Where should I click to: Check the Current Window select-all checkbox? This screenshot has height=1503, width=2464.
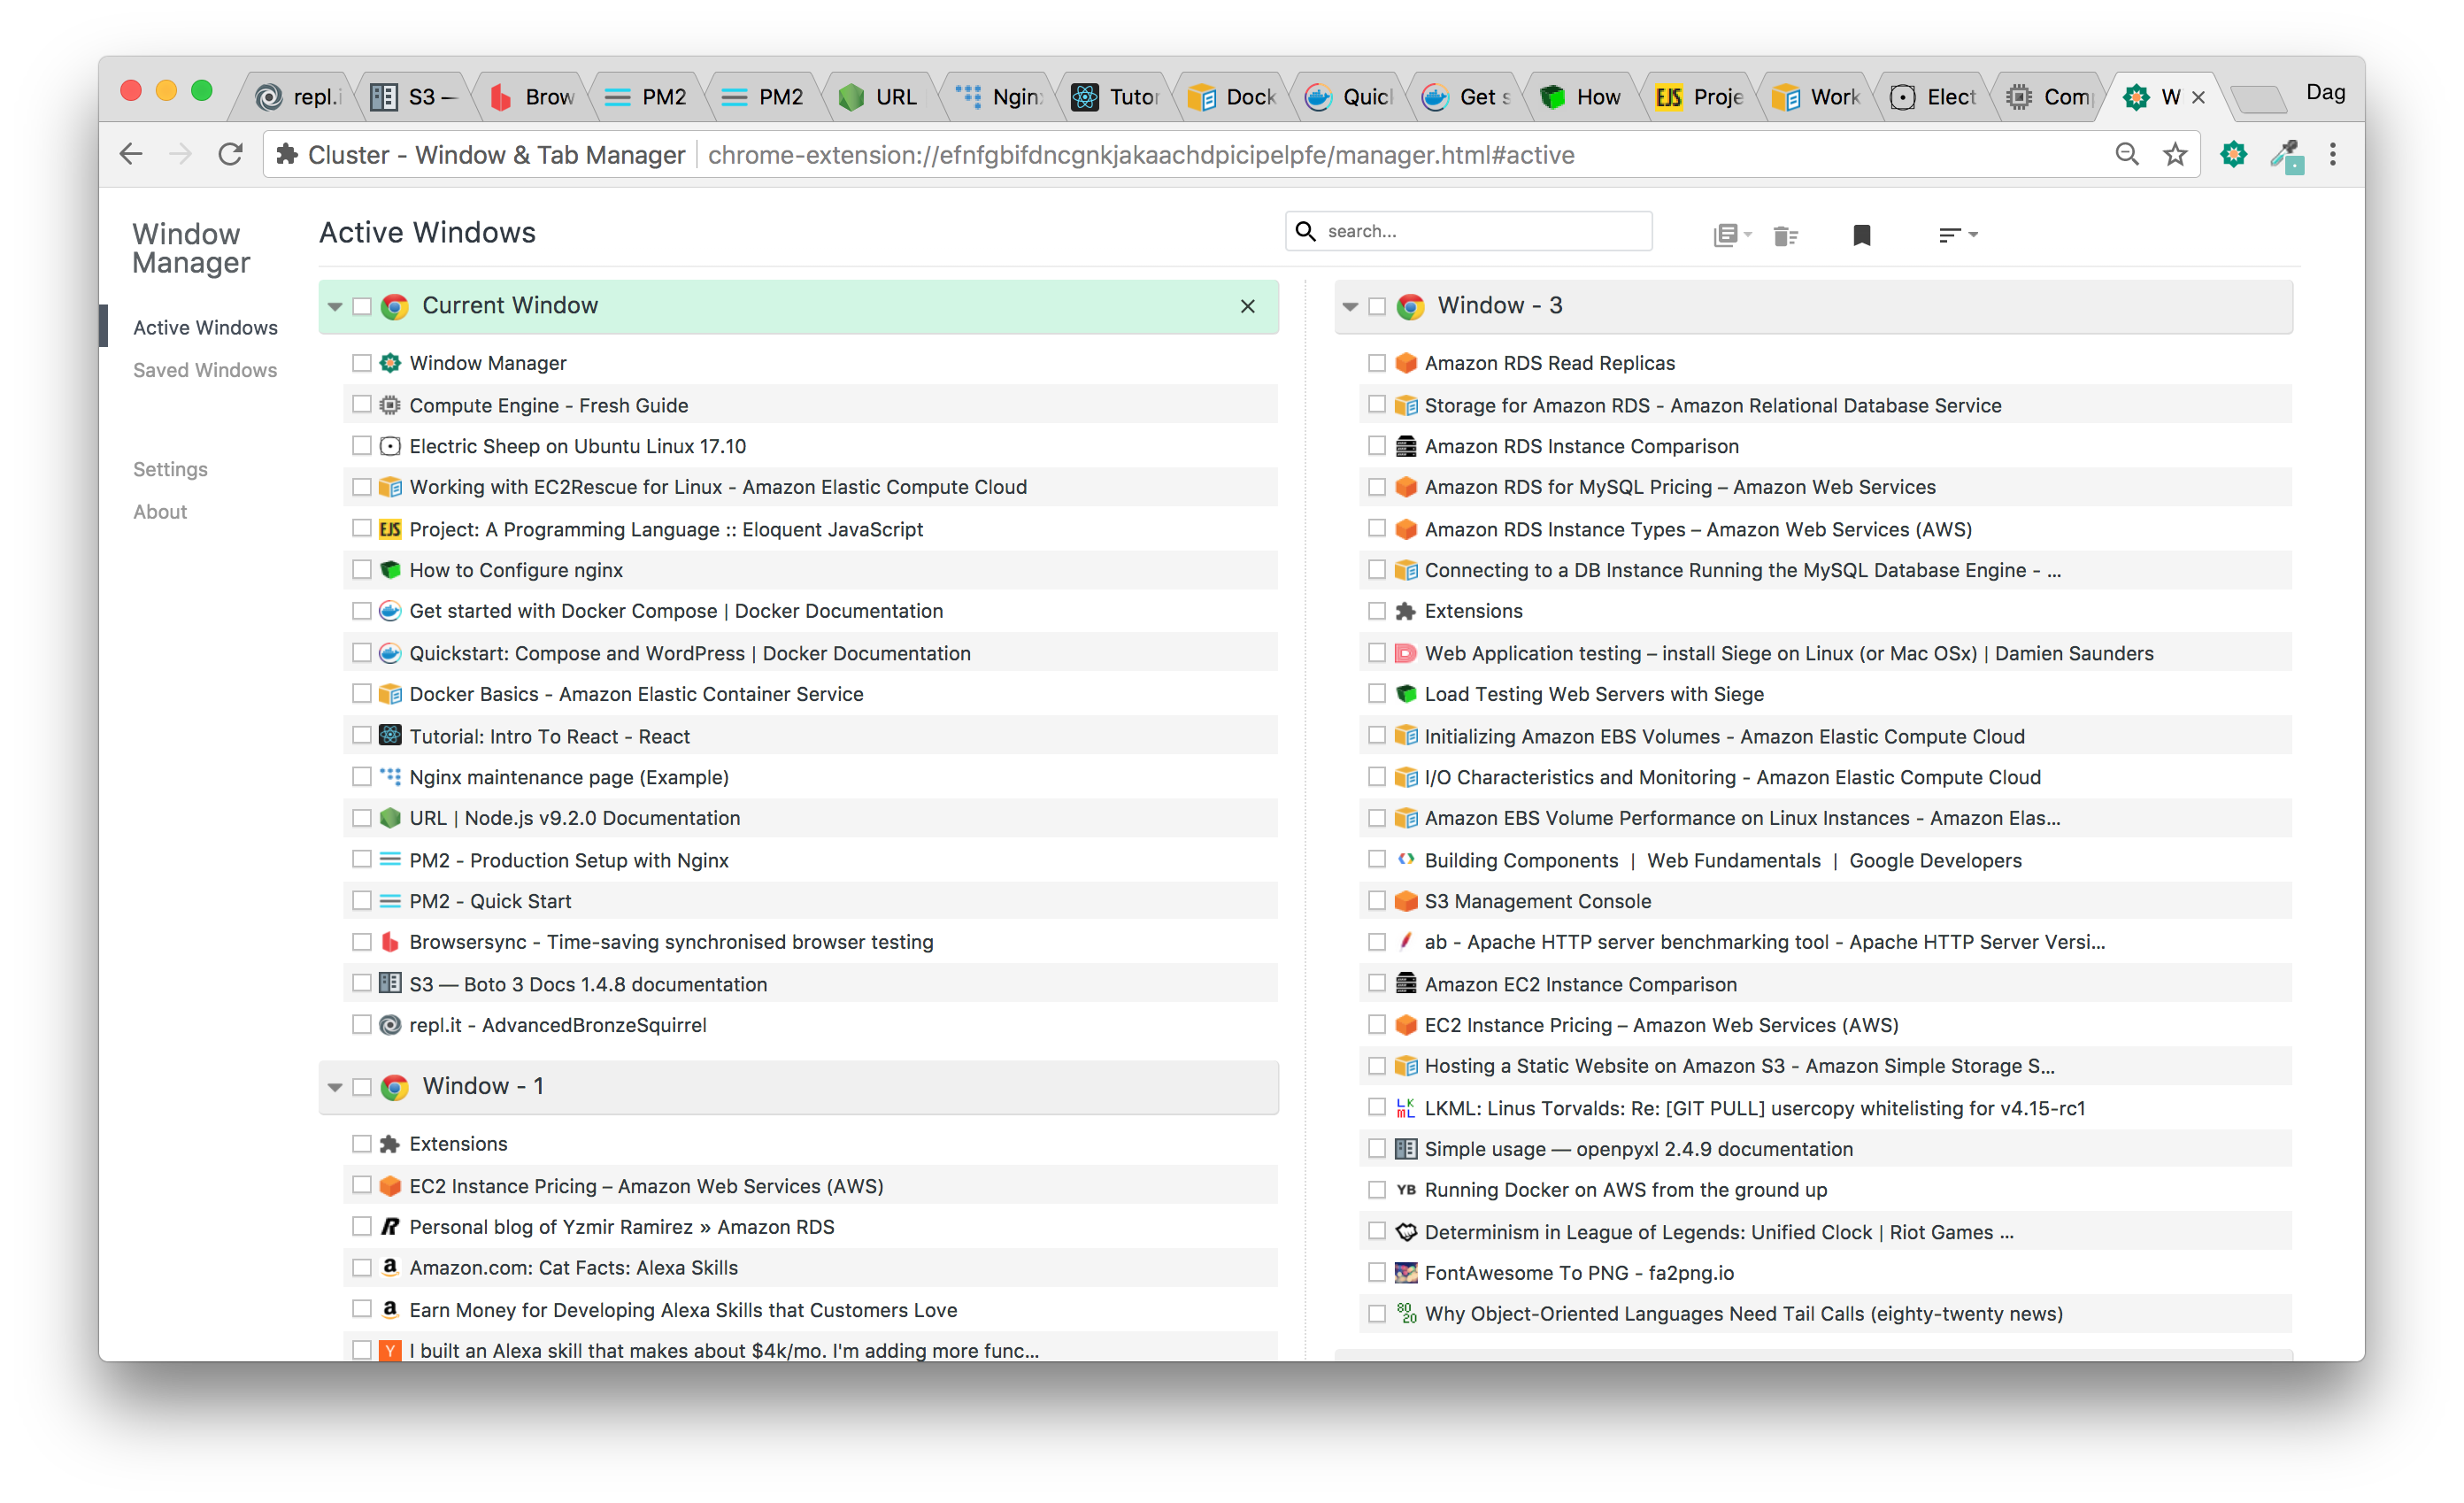point(362,306)
